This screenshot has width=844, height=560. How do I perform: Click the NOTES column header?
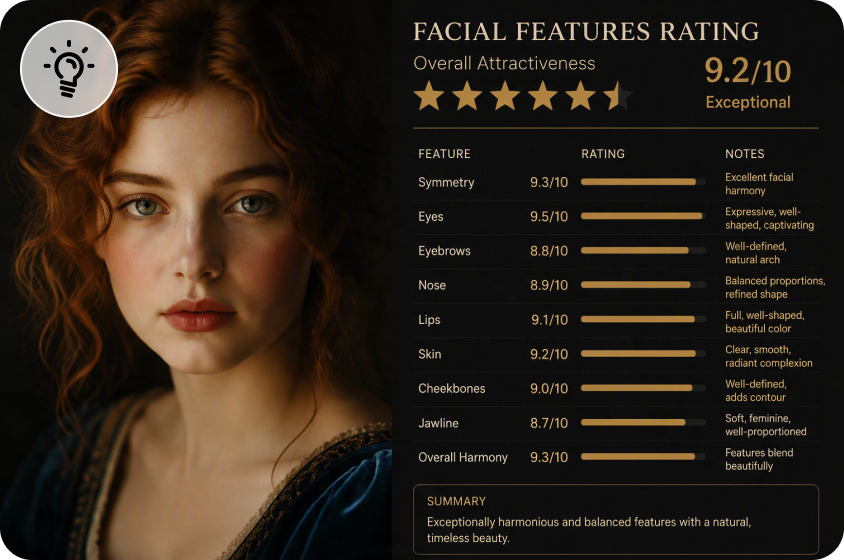click(744, 154)
